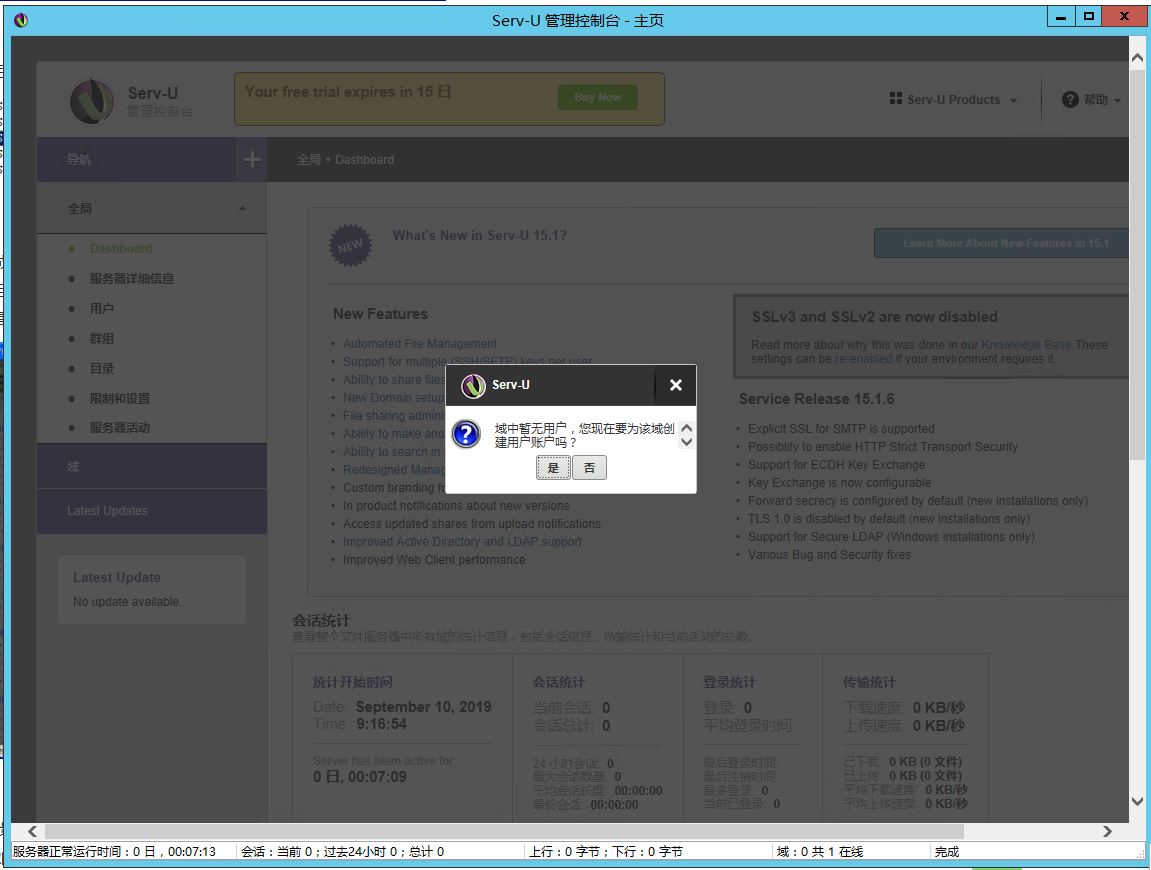Open Improved Active Directory and LDAP support link
This screenshot has width=1151, height=870.
tap(462, 542)
